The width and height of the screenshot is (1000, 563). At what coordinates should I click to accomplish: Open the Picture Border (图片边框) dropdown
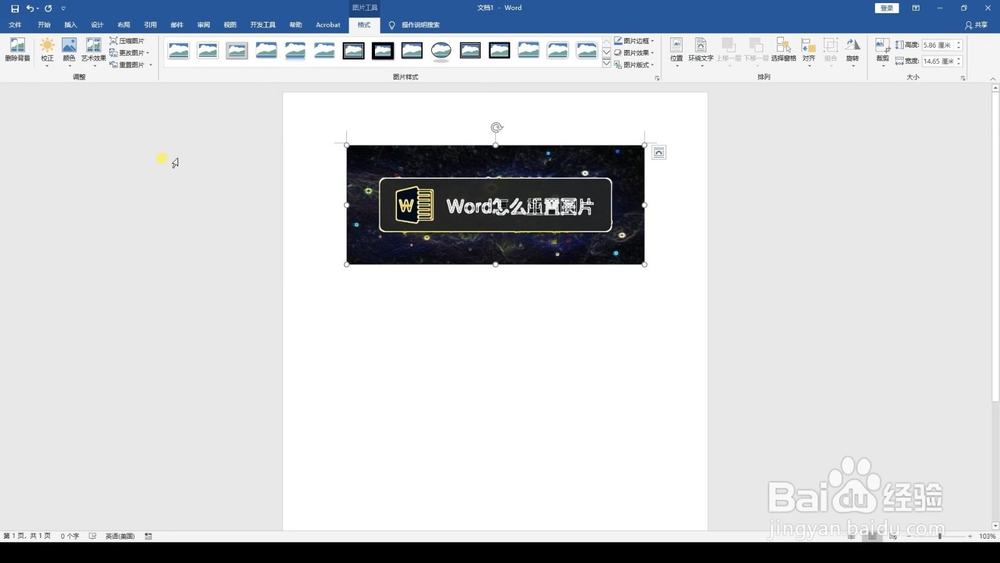tap(635, 41)
